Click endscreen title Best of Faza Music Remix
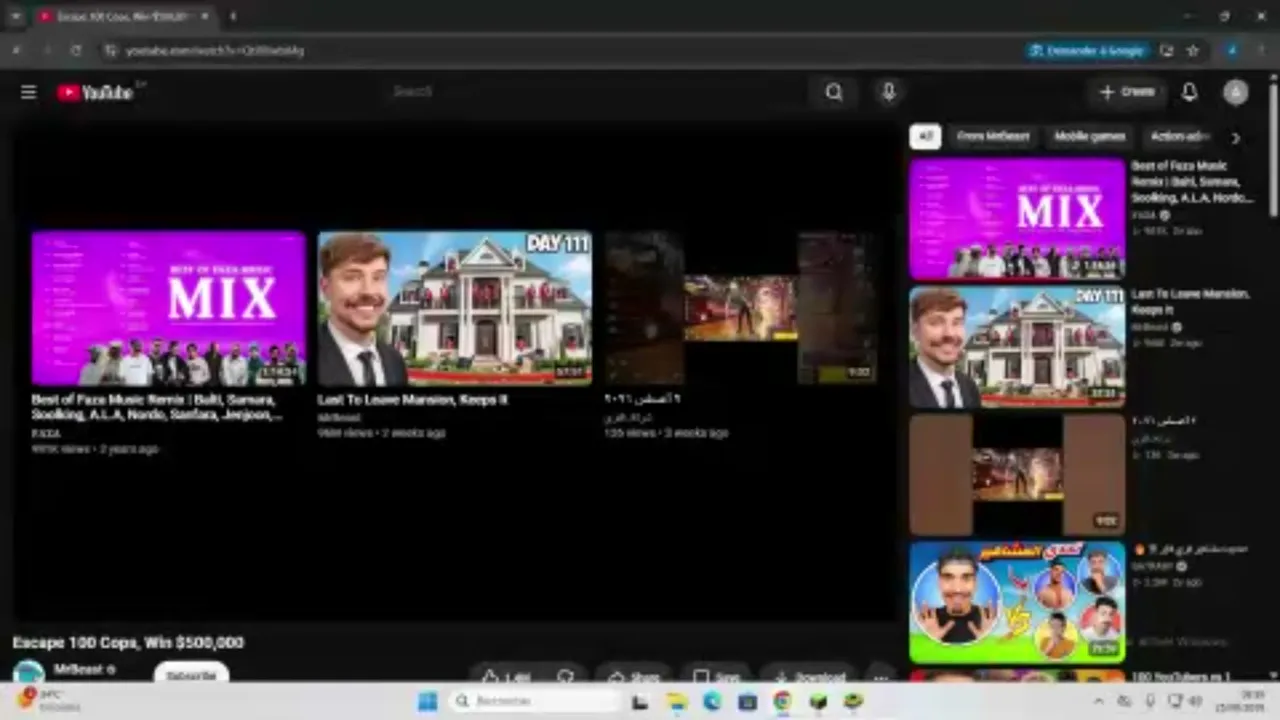The image size is (1280, 720). coord(157,407)
